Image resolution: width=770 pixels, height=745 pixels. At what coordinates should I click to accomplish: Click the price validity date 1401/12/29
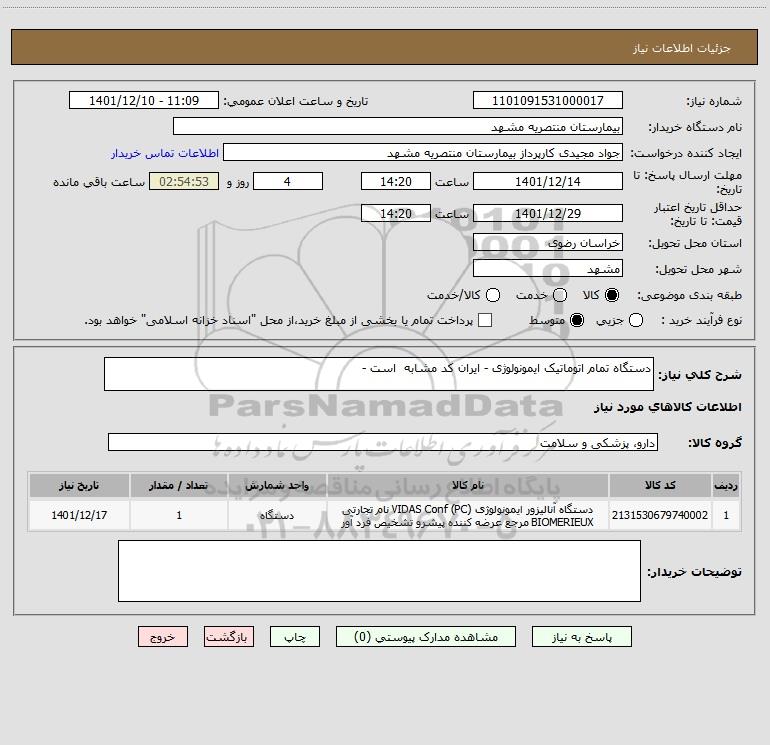point(548,213)
